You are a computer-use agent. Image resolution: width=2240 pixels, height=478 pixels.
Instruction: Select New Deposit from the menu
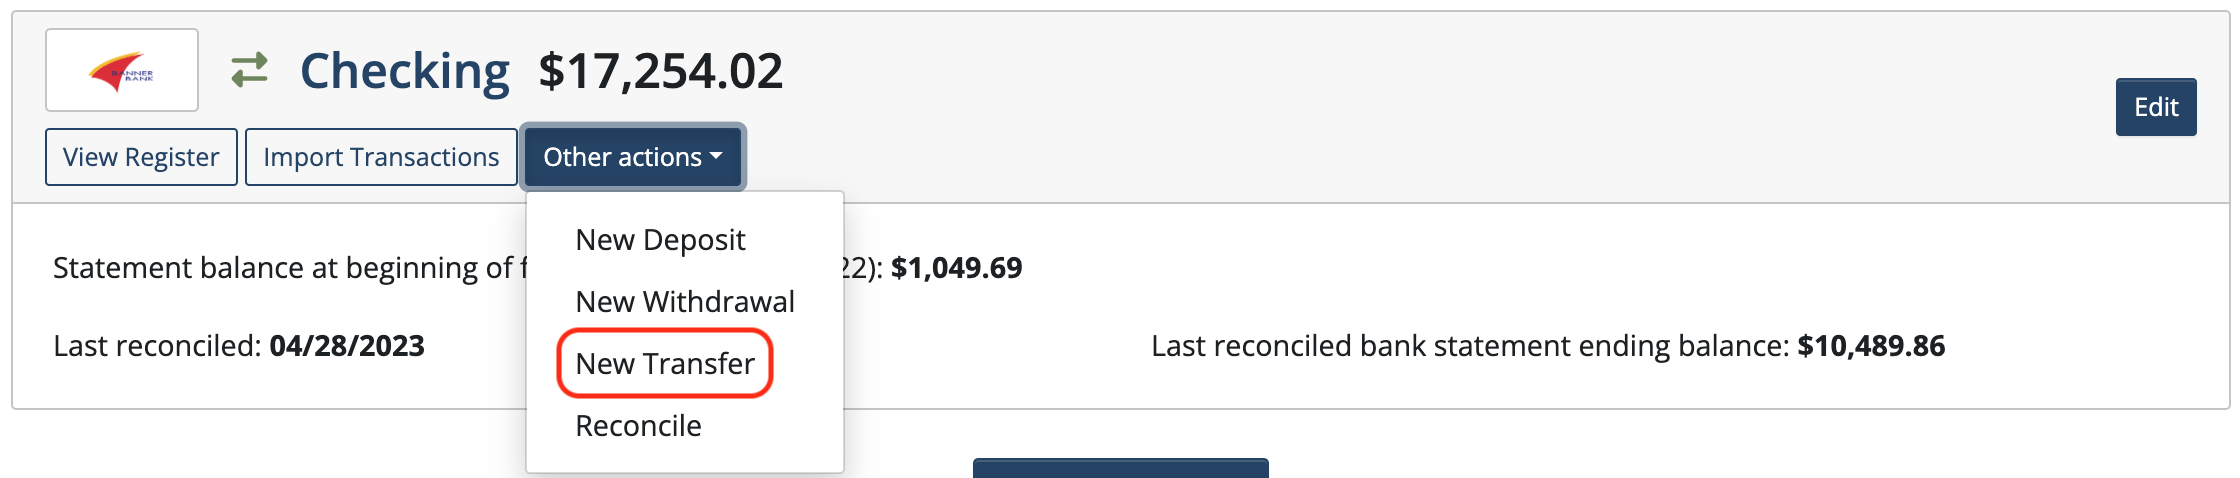(x=660, y=240)
